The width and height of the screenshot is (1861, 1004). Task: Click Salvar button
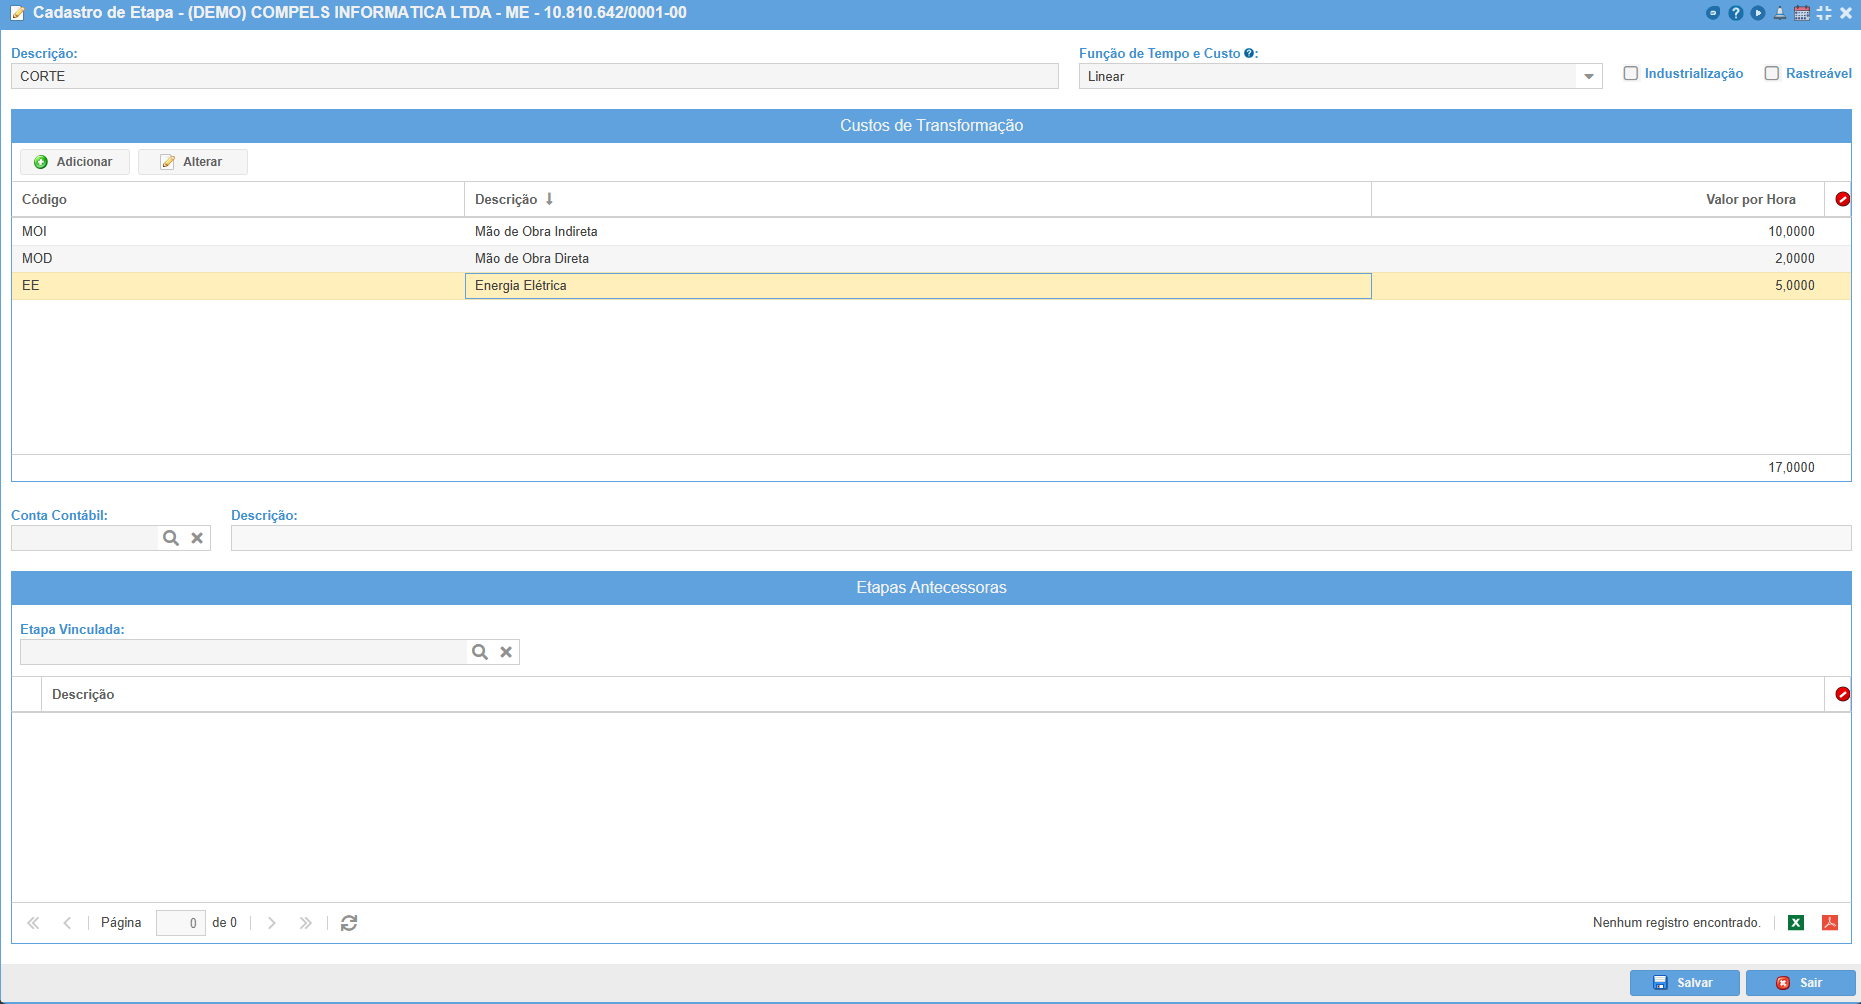point(1685,983)
